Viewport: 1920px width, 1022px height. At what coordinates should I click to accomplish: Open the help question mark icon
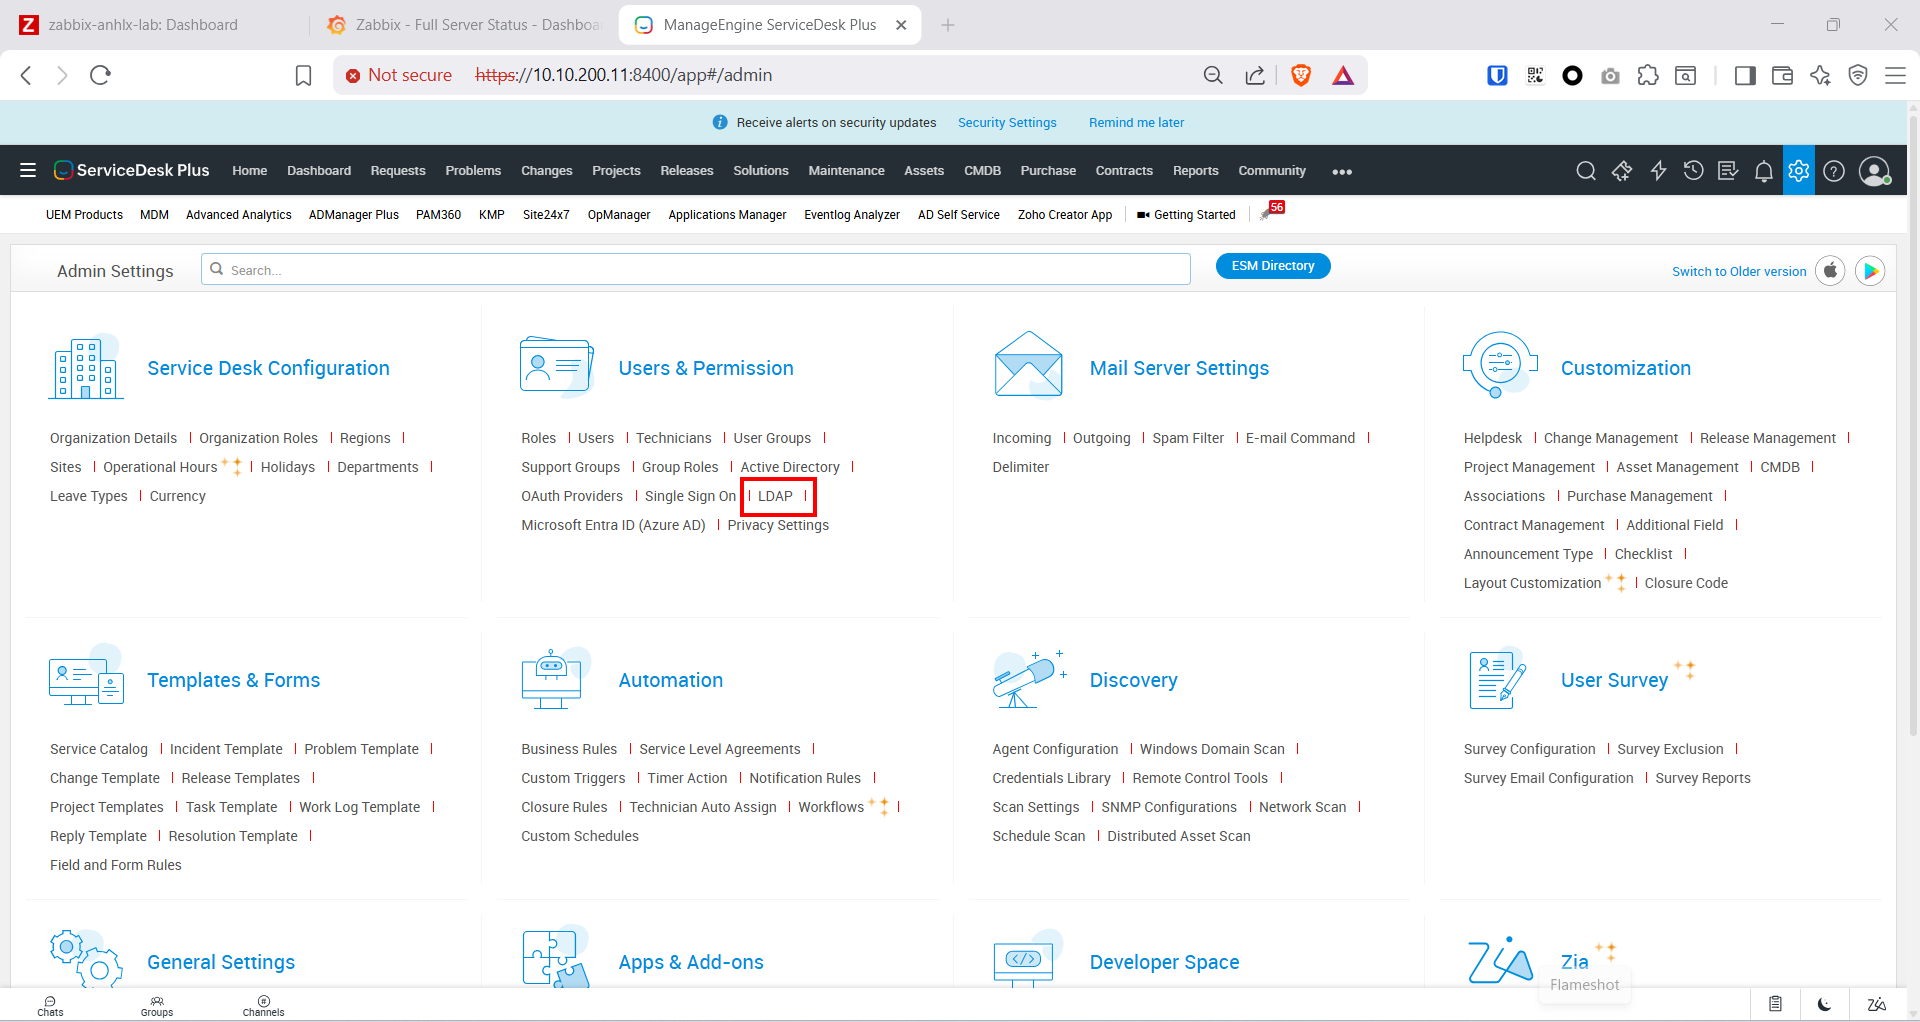coord(1833,171)
